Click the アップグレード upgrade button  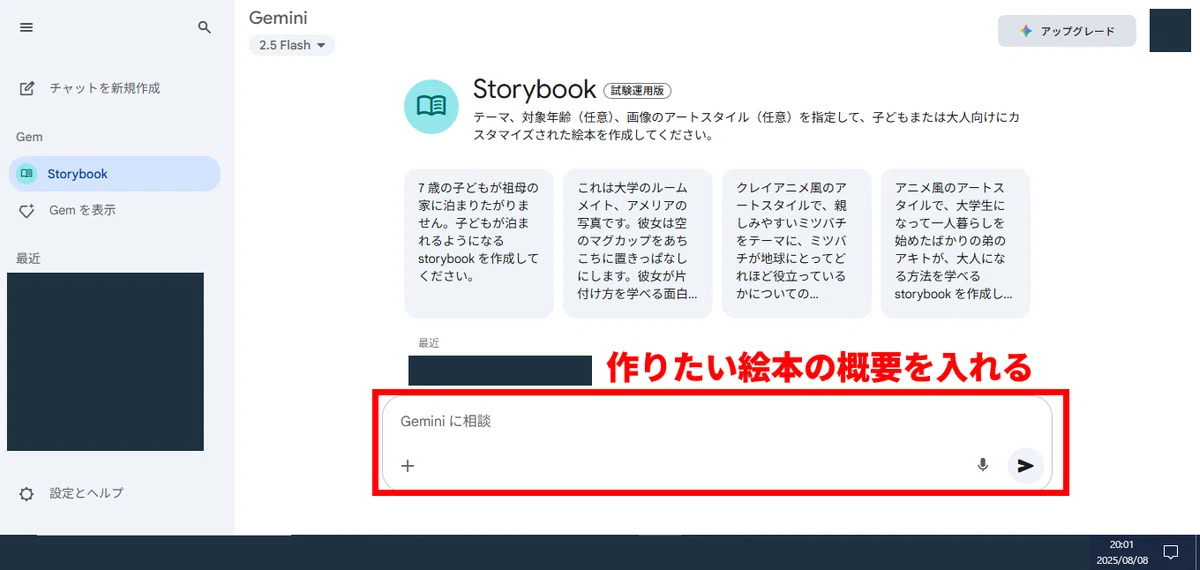click(x=1067, y=31)
